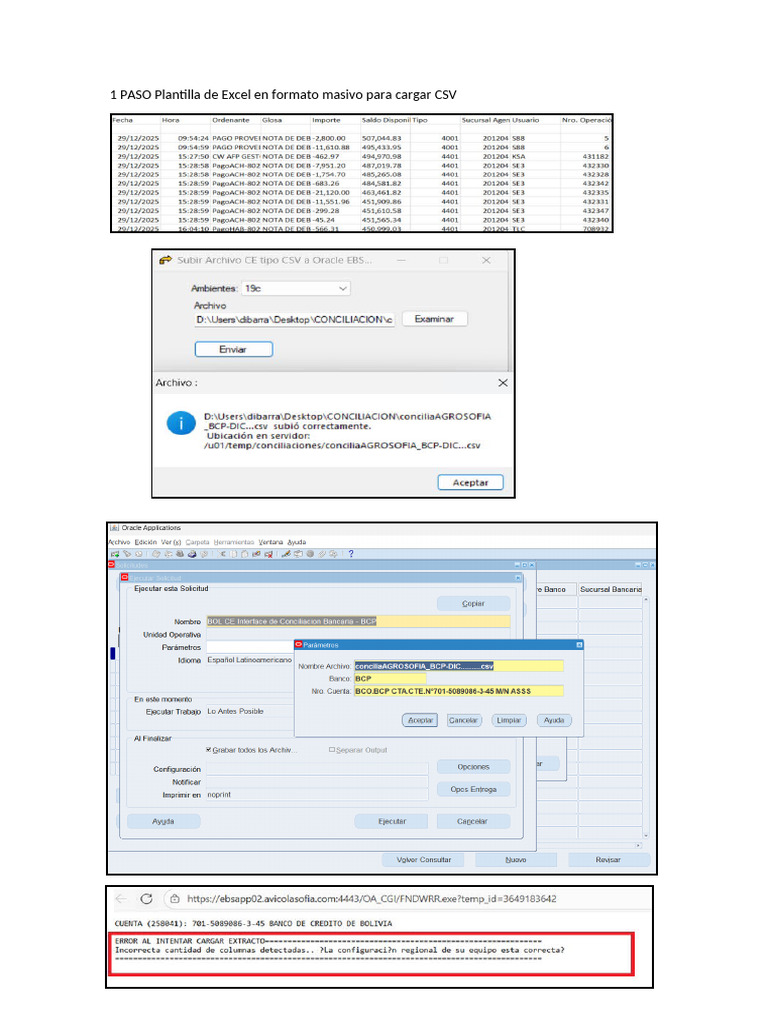
Task: Click the Volver Consultar button
Action: tap(424, 859)
